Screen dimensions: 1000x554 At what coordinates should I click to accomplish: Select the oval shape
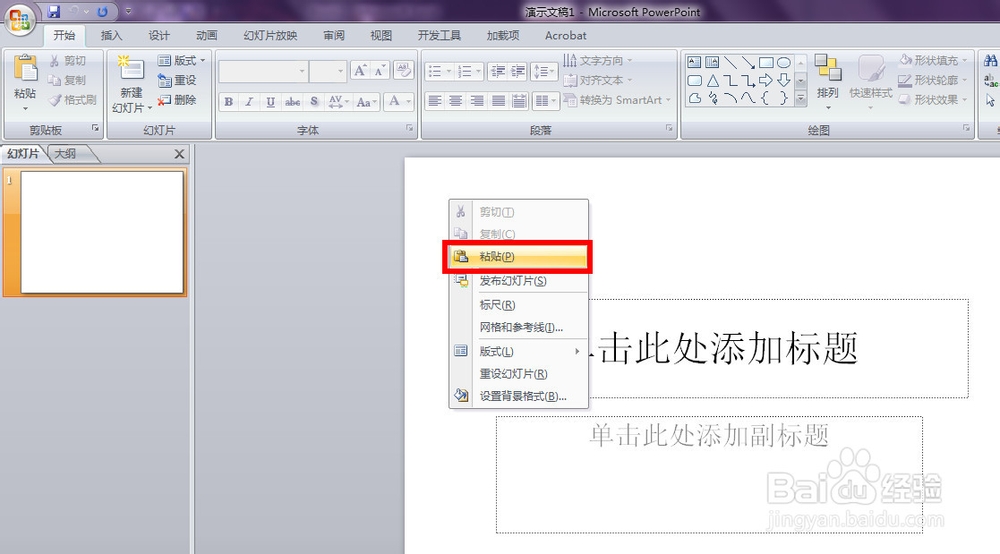(784, 62)
